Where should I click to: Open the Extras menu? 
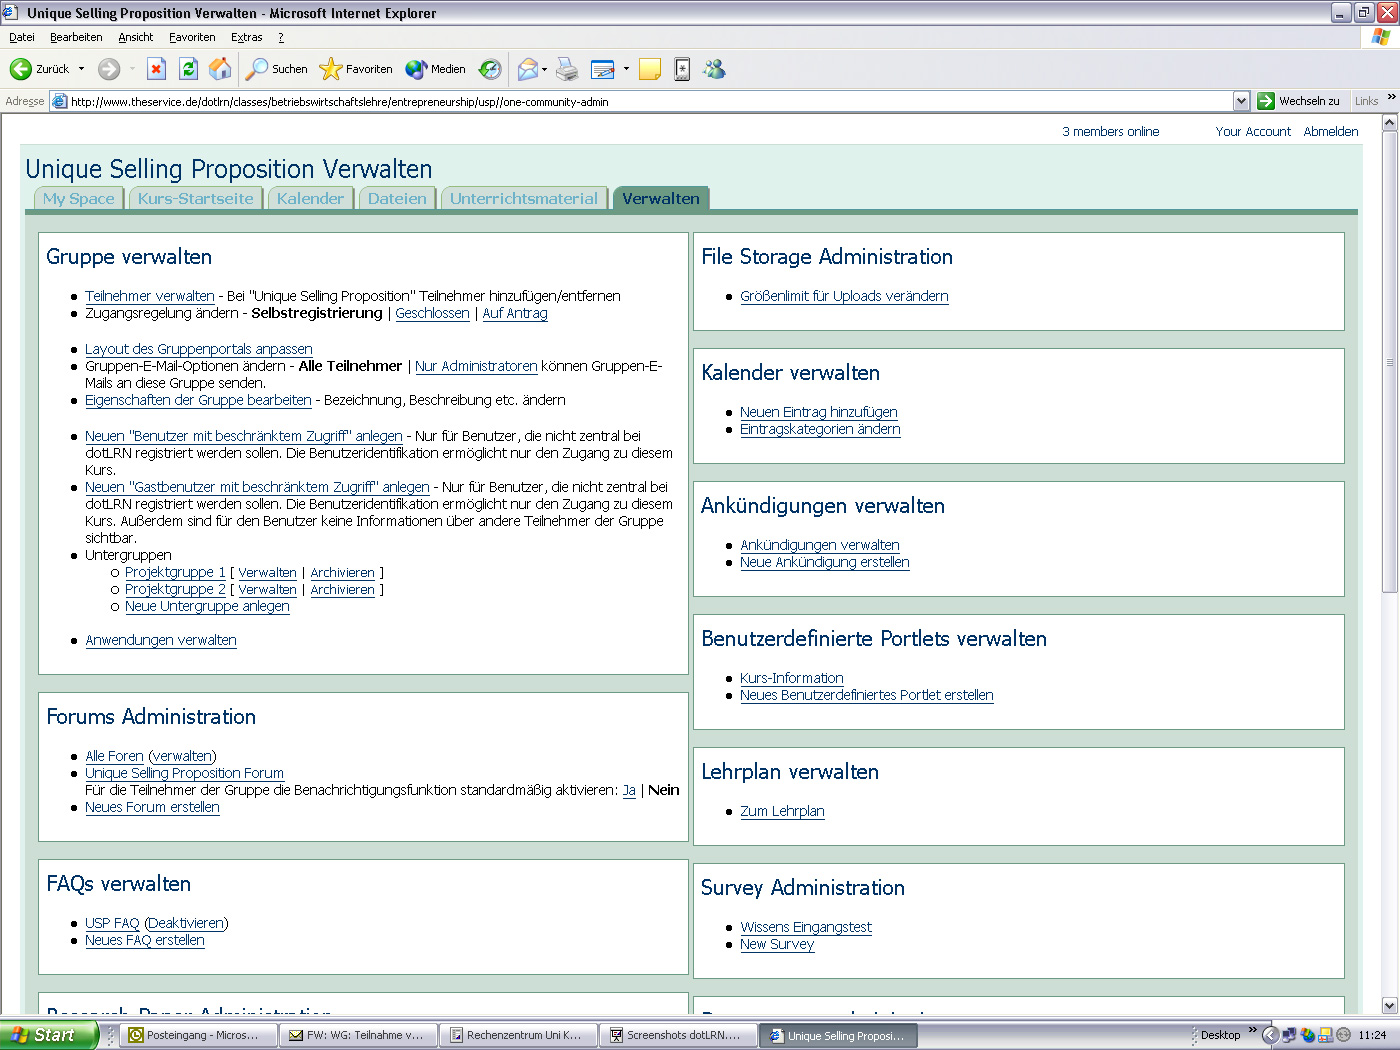click(246, 37)
